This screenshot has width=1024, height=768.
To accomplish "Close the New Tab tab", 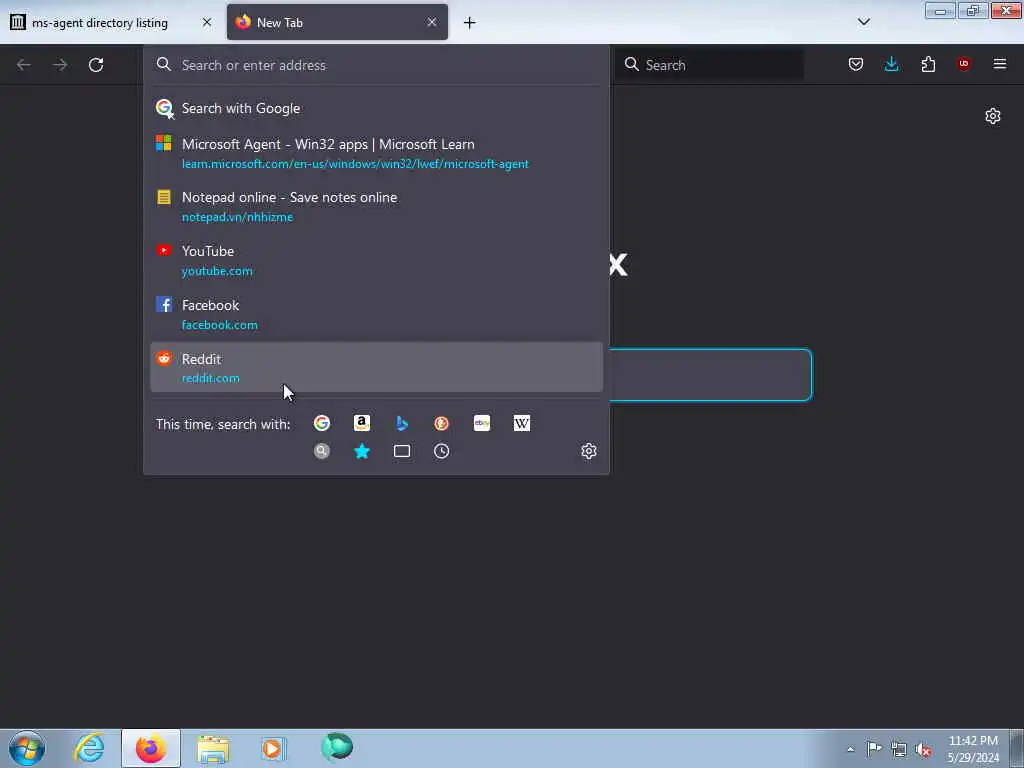I will 432,22.
